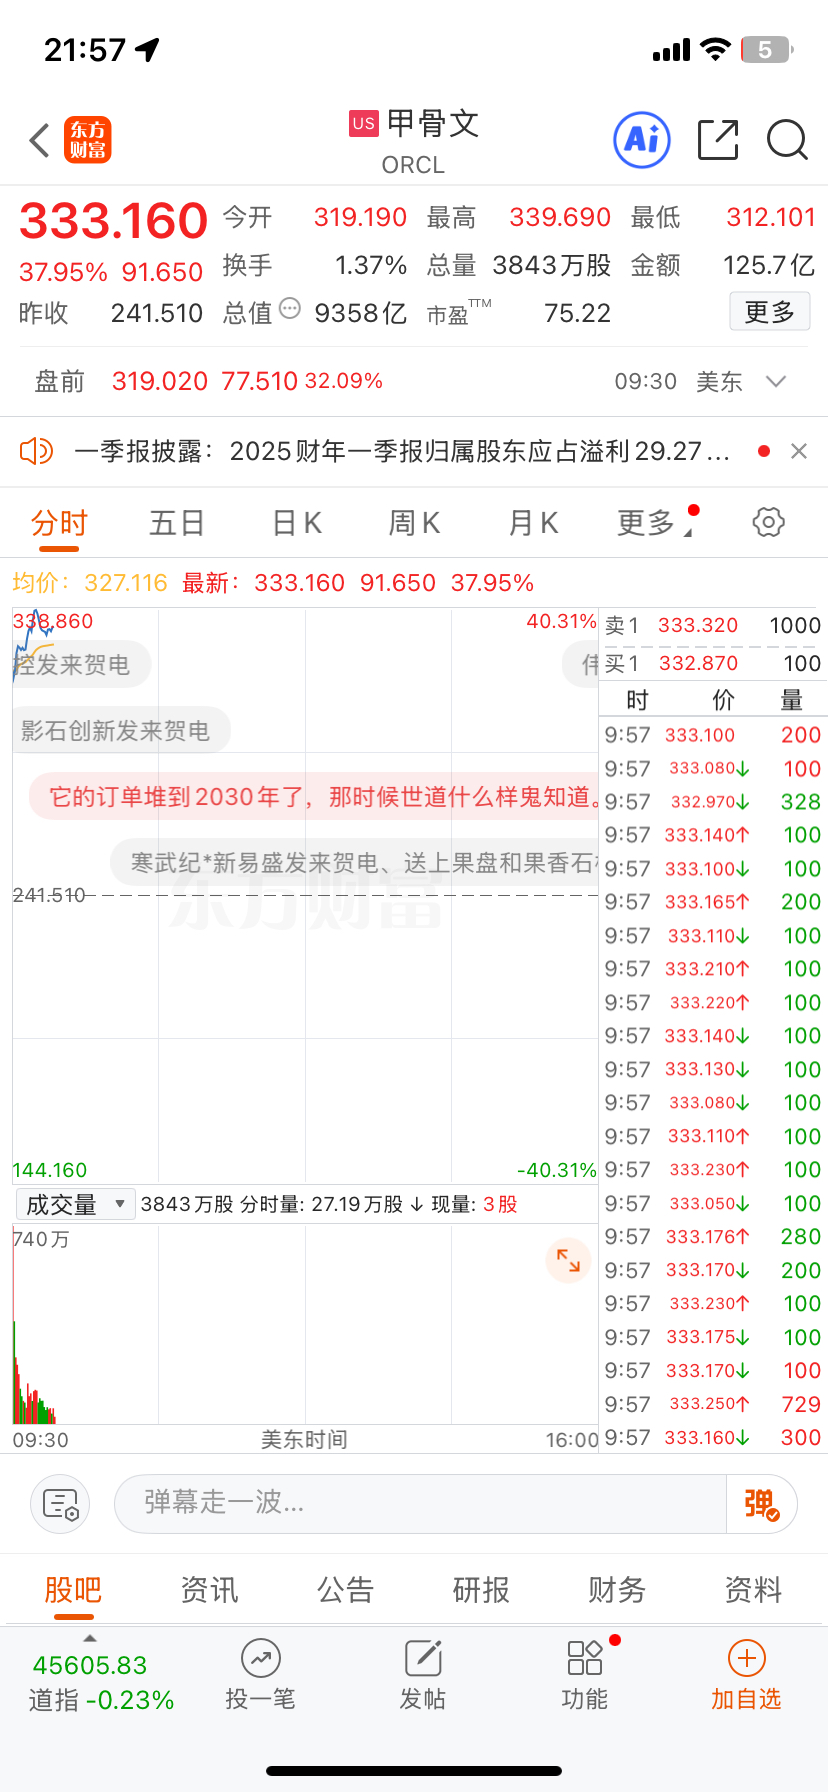Open the 一季报披露 announcement text
Viewport: 828px width, 1792px height.
401,451
